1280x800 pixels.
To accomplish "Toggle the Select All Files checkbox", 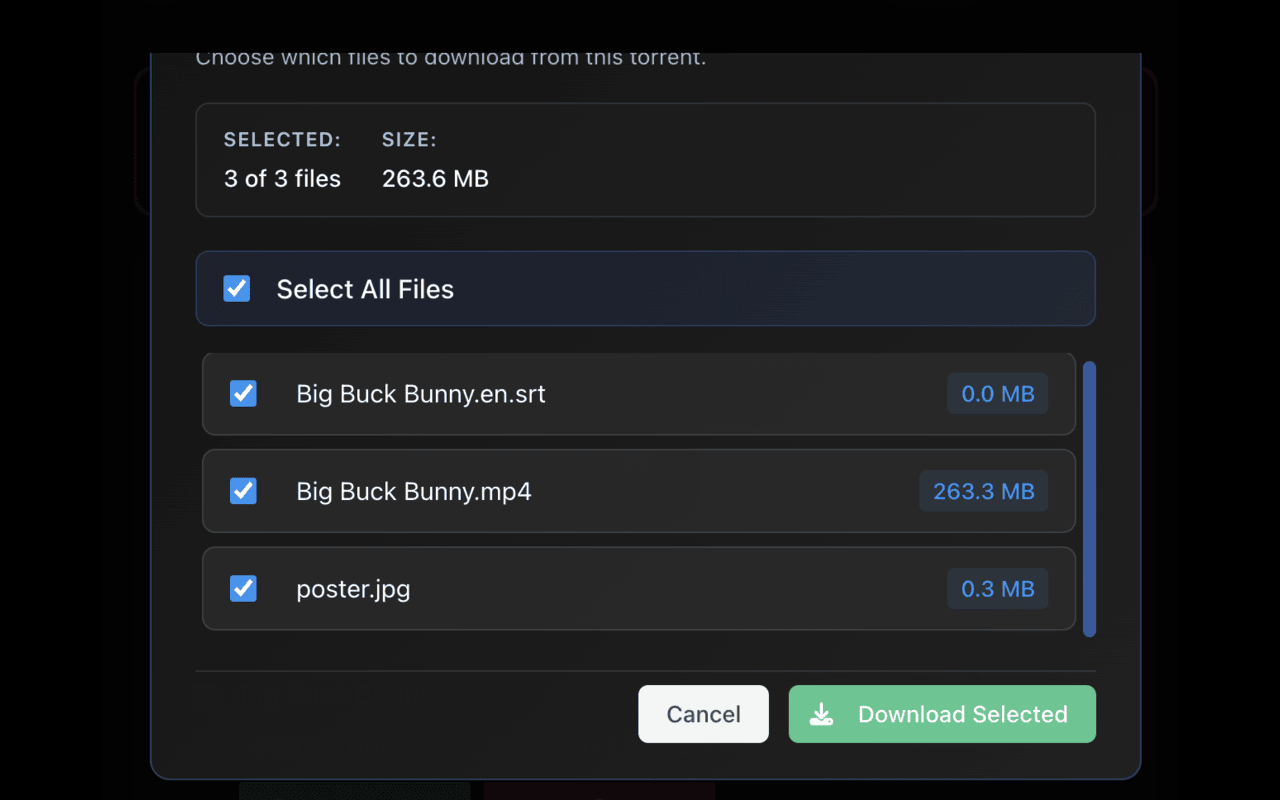I will [237, 289].
